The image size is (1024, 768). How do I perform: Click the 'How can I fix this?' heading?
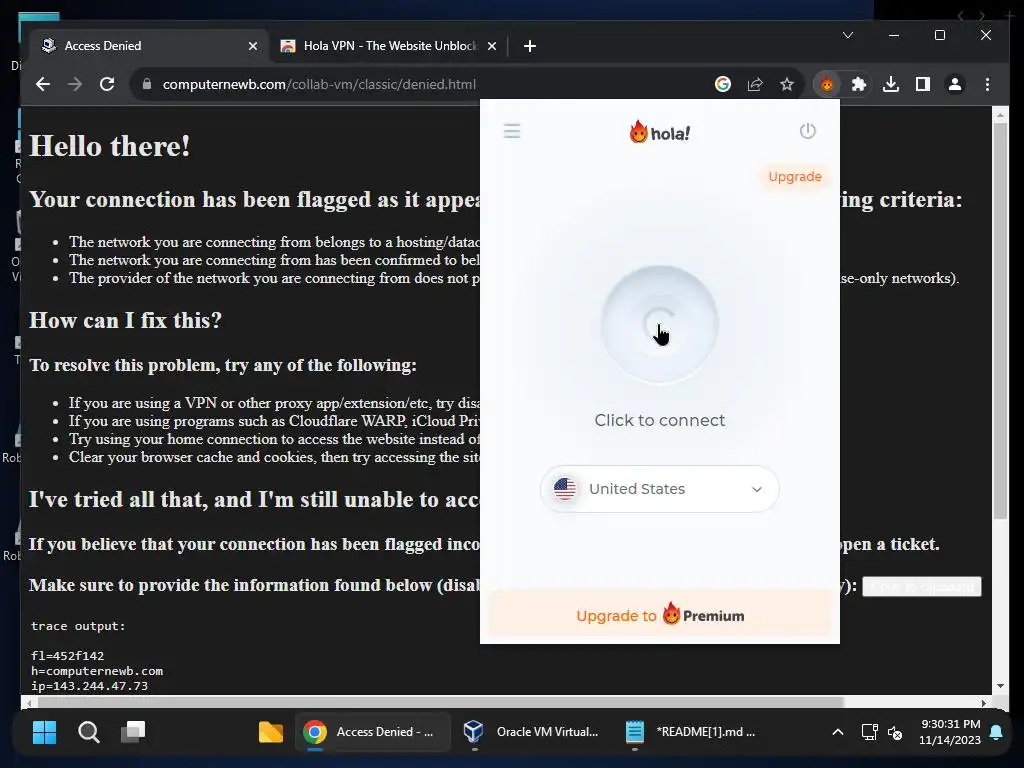click(125, 320)
